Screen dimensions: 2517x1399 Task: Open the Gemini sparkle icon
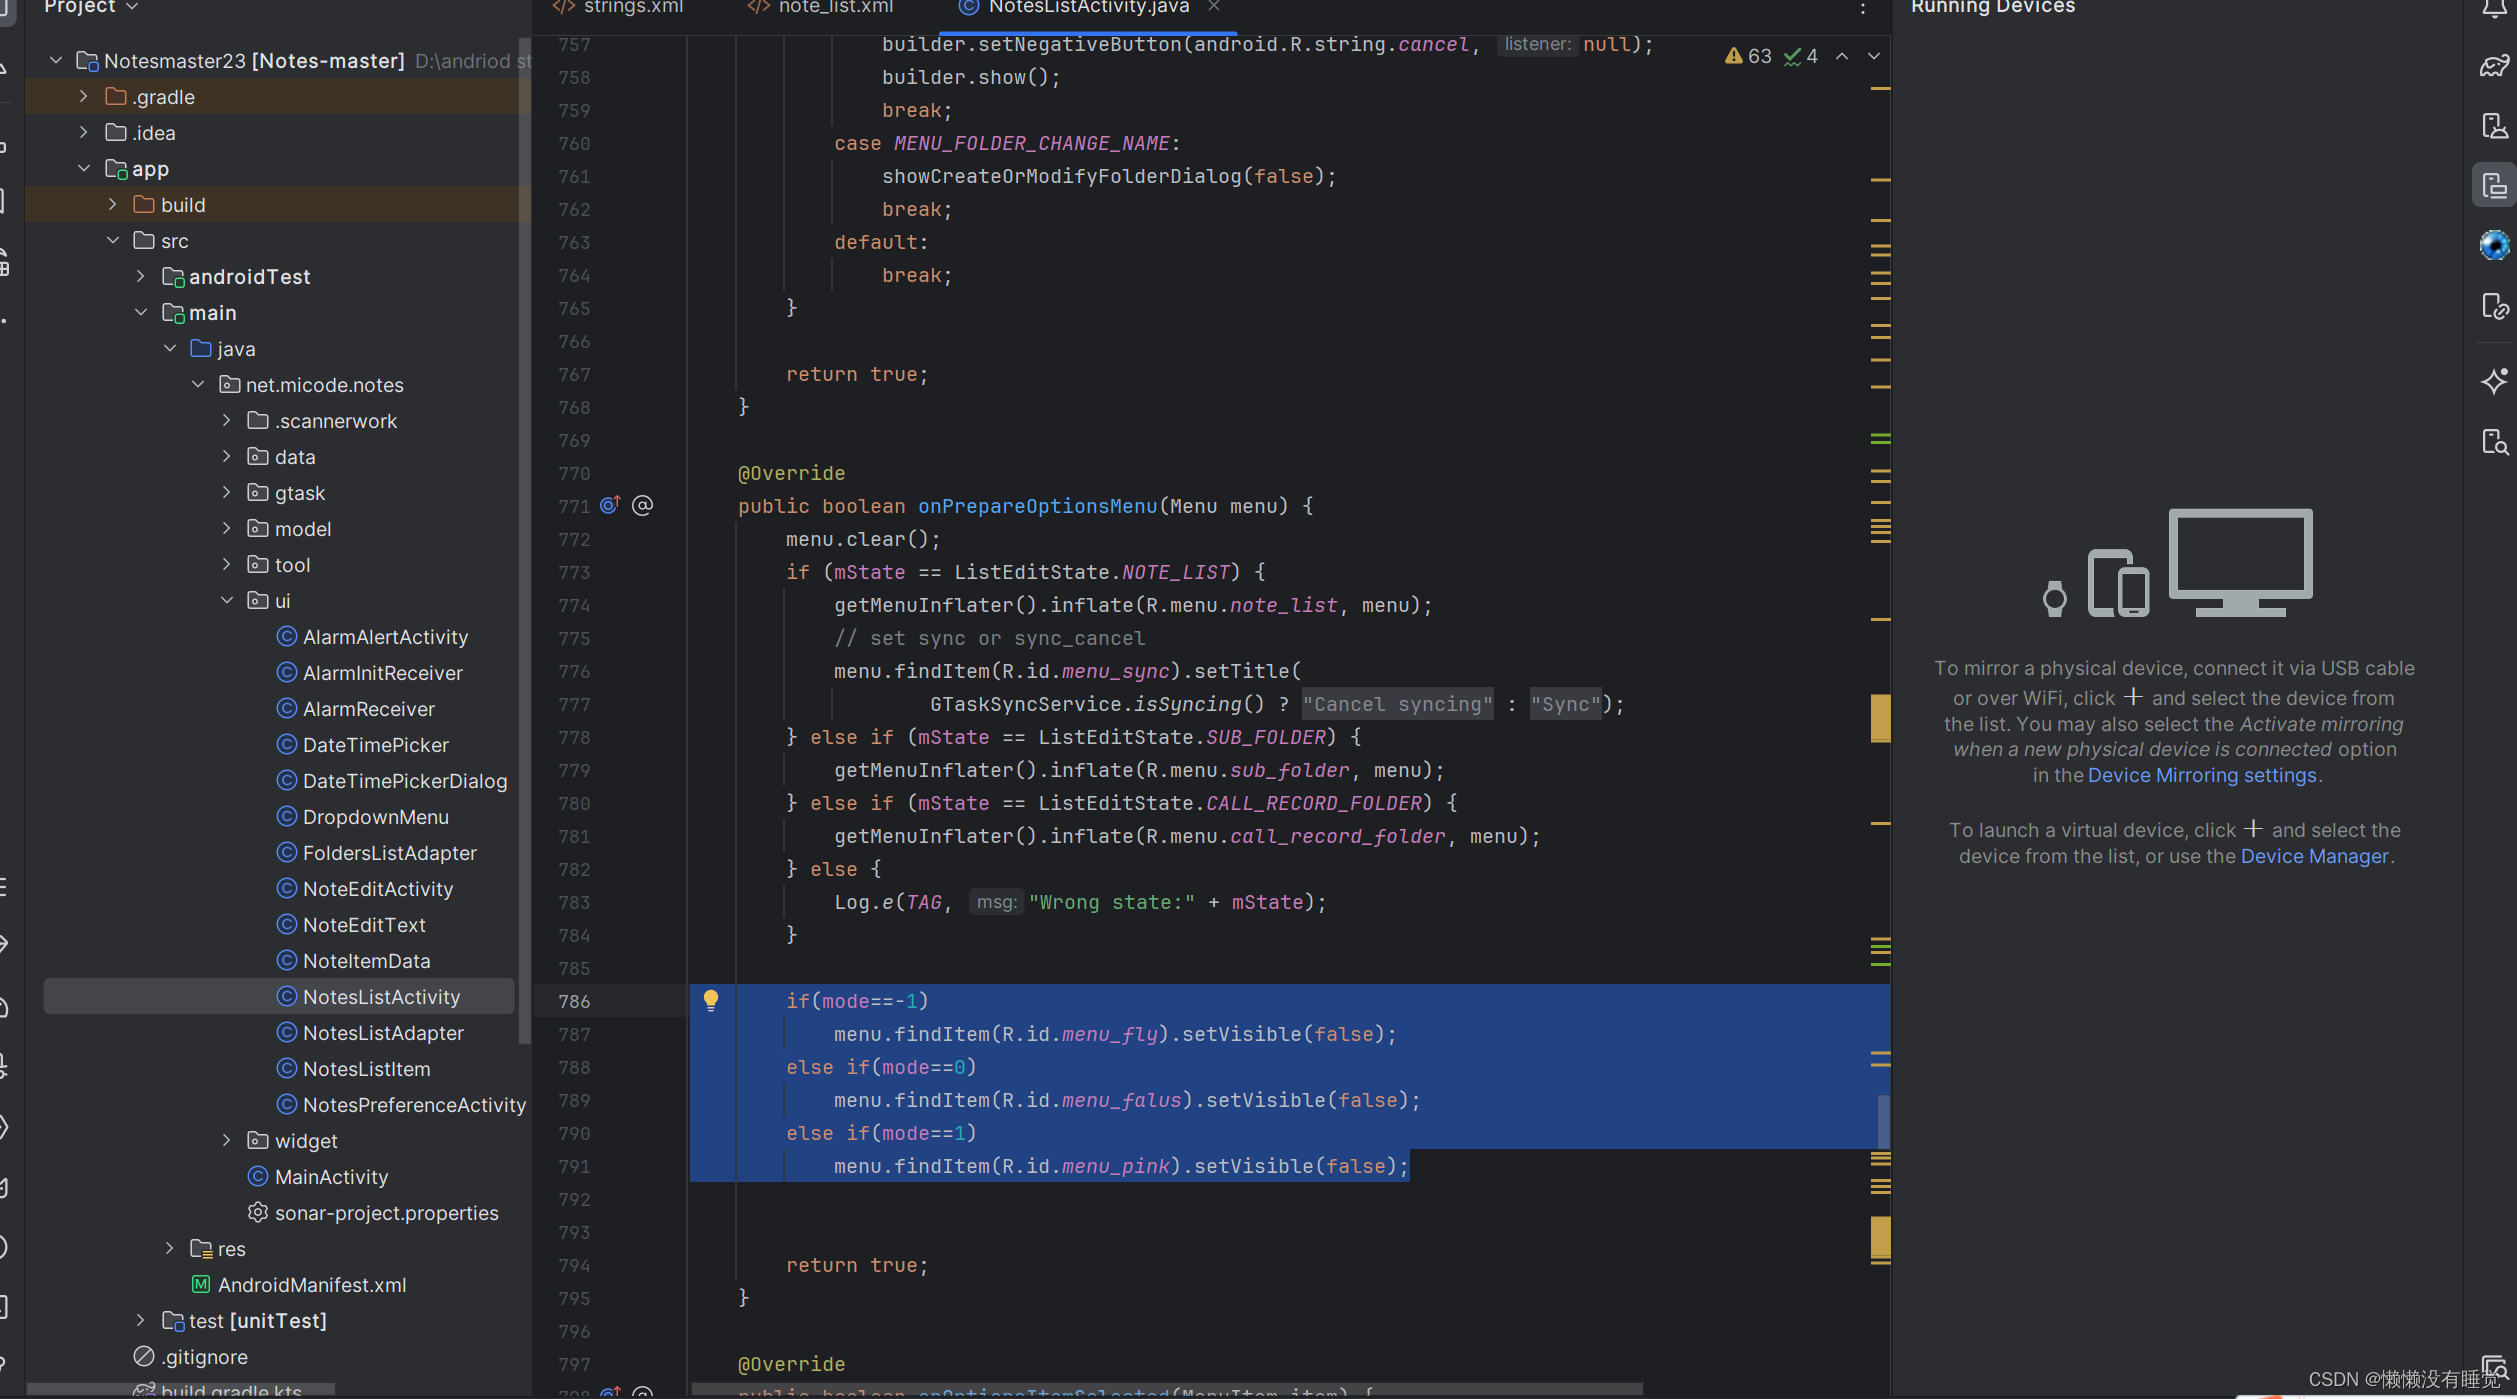tap(2494, 381)
